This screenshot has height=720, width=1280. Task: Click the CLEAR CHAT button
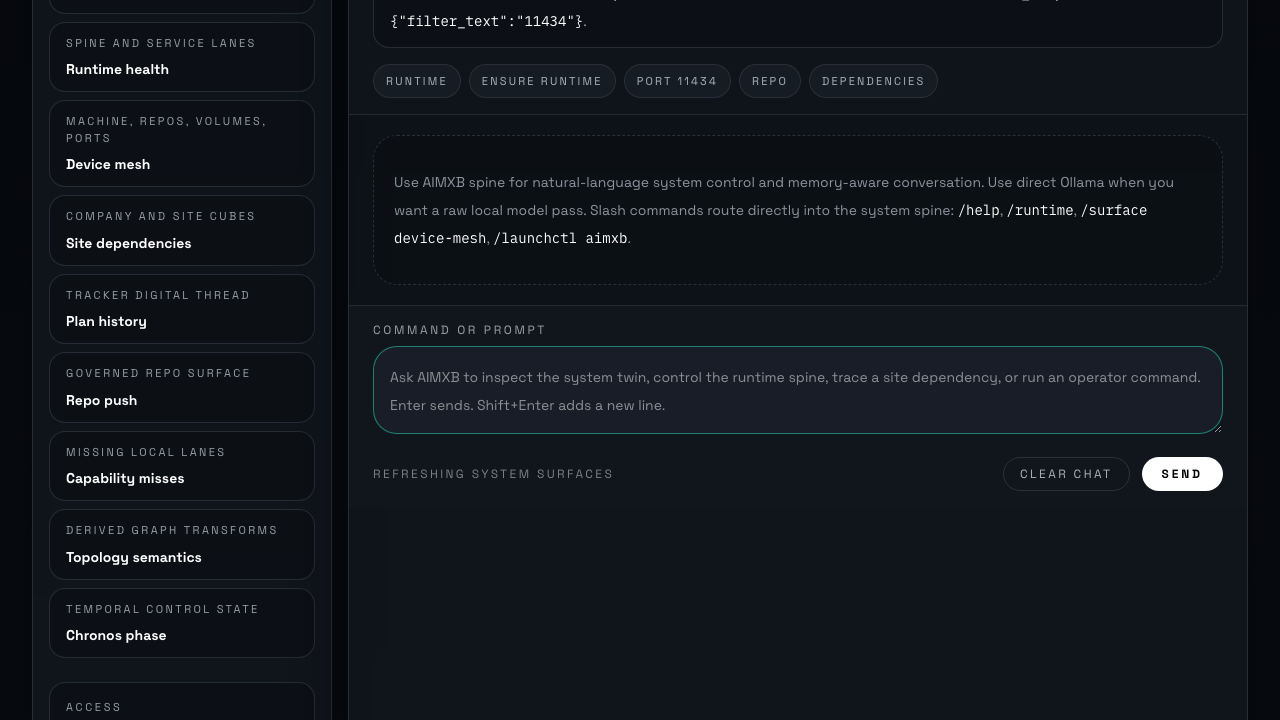coord(1066,474)
